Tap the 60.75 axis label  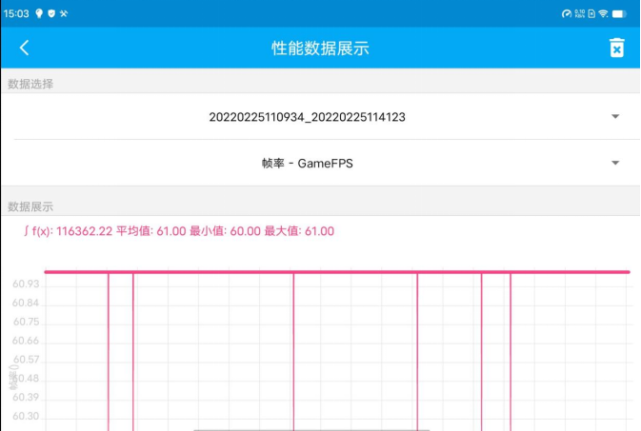coord(27,322)
